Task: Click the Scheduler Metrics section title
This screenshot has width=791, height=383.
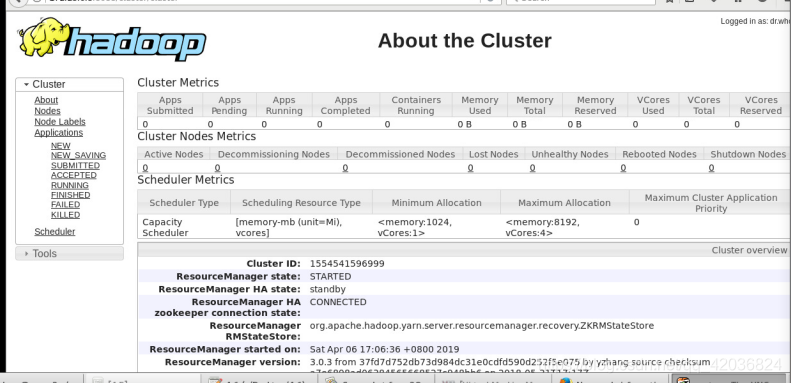Action: [186, 180]
